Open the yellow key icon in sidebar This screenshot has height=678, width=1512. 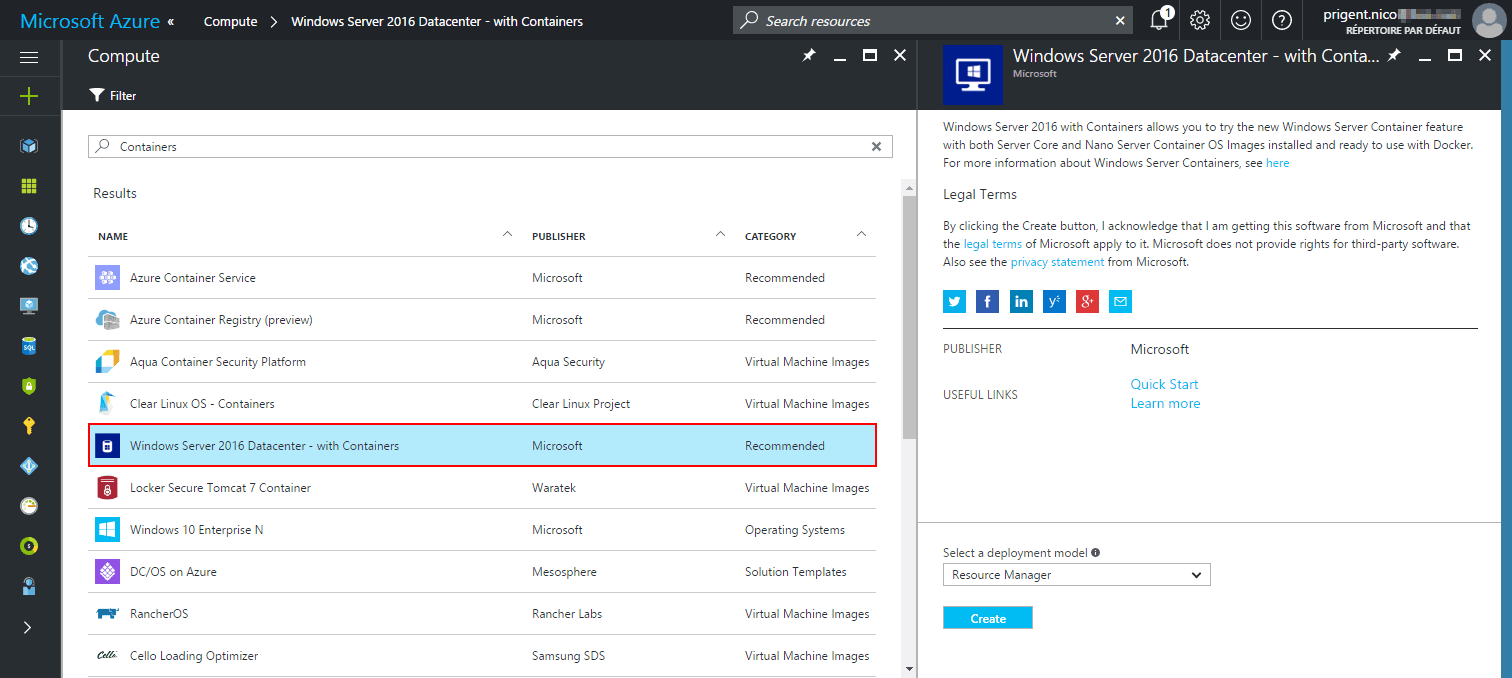[x=29, y=426]
